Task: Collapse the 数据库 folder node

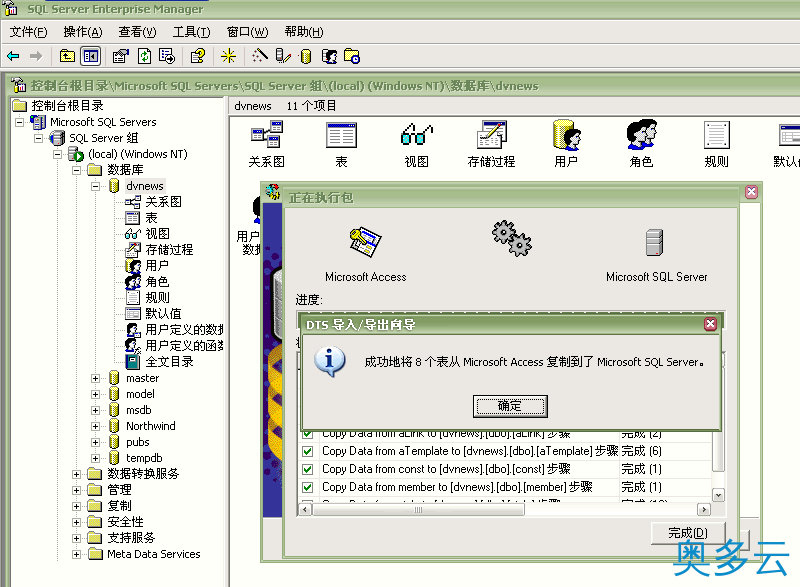Action: pos(77,170)
